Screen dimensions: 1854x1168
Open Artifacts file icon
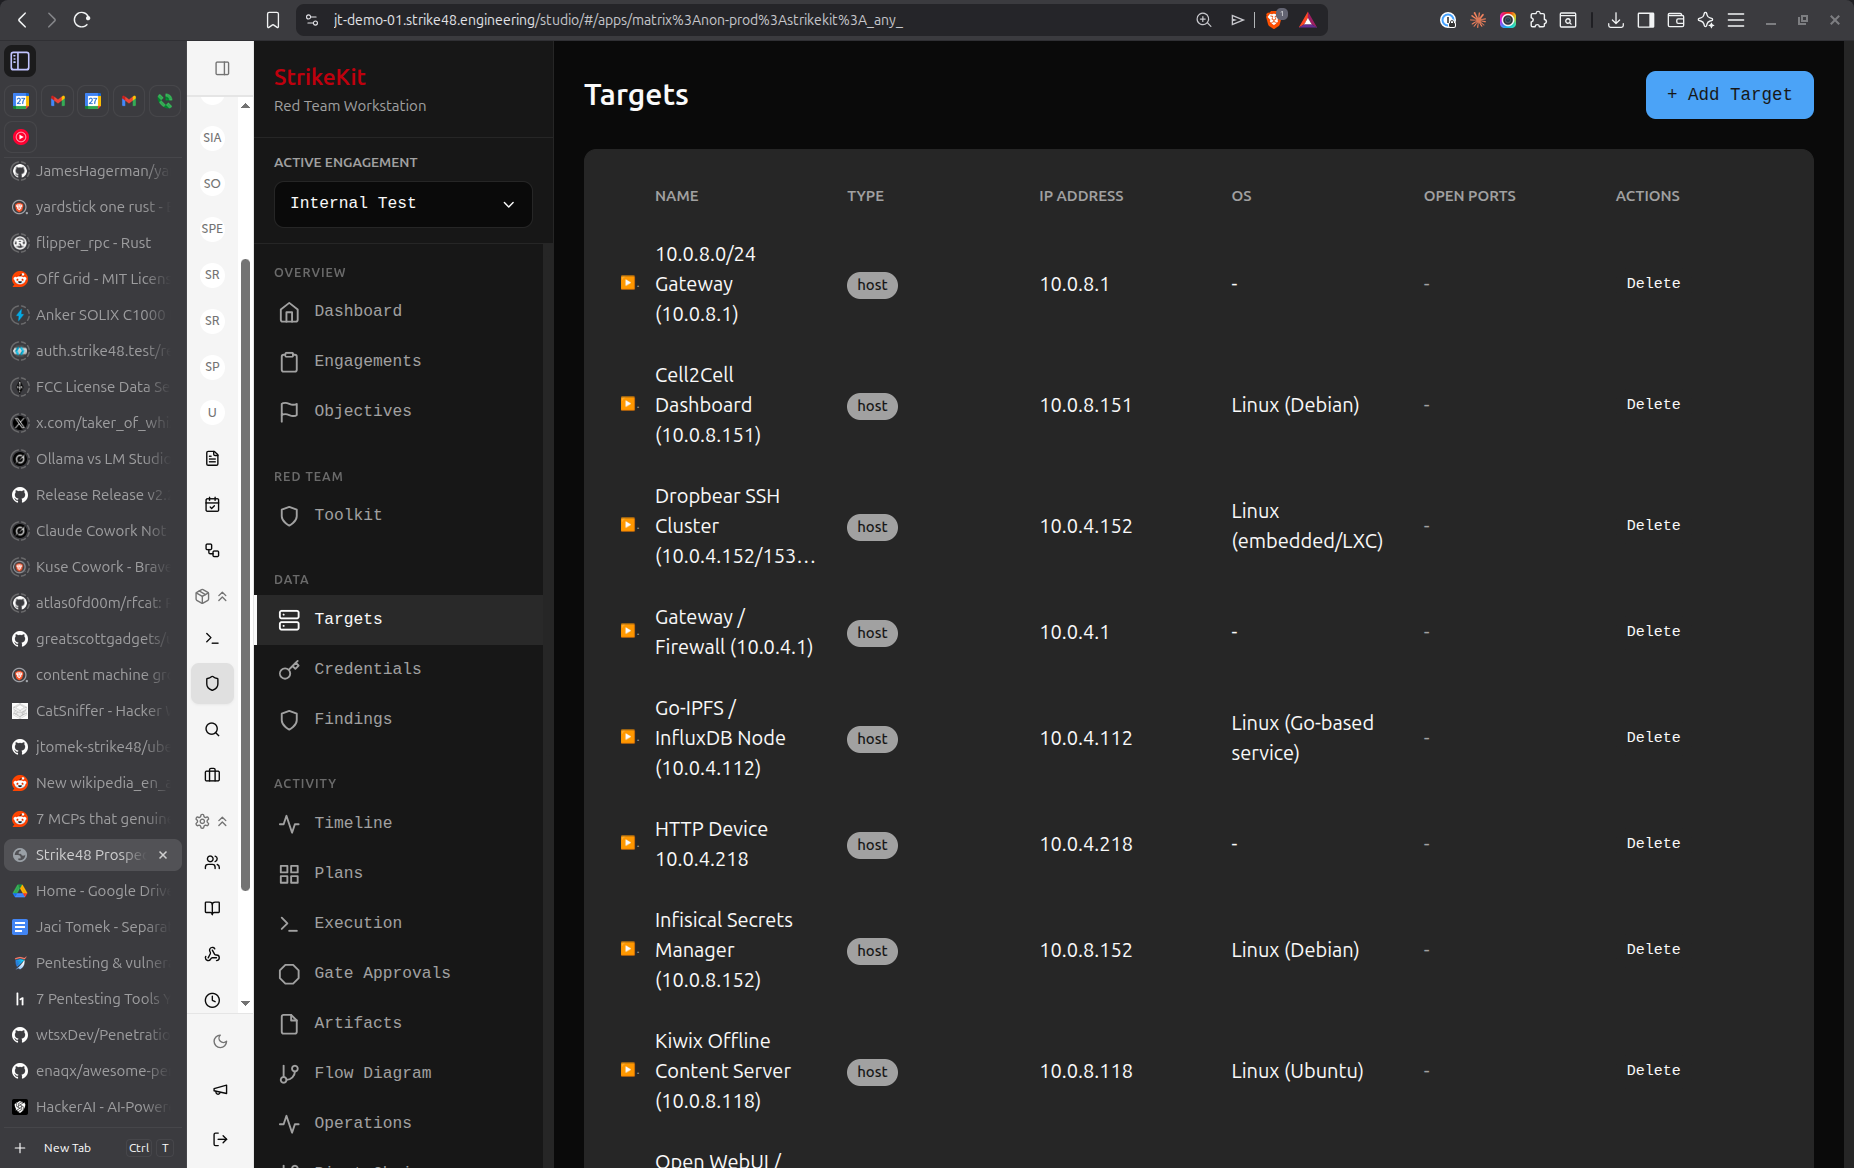(x=289, y=1024)
